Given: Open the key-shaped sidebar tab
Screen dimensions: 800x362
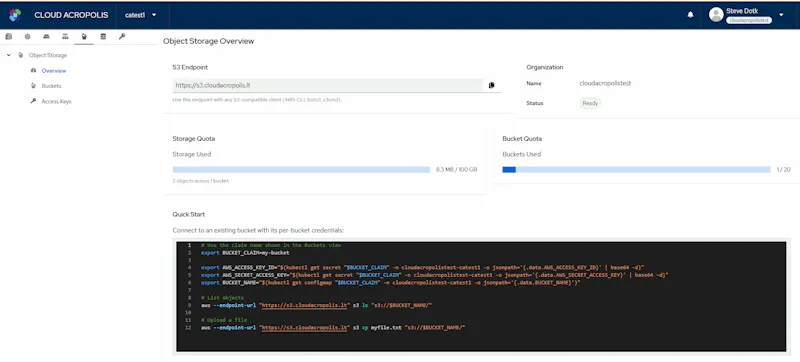Looking at the screenshot, I should [x=122, y=36].
